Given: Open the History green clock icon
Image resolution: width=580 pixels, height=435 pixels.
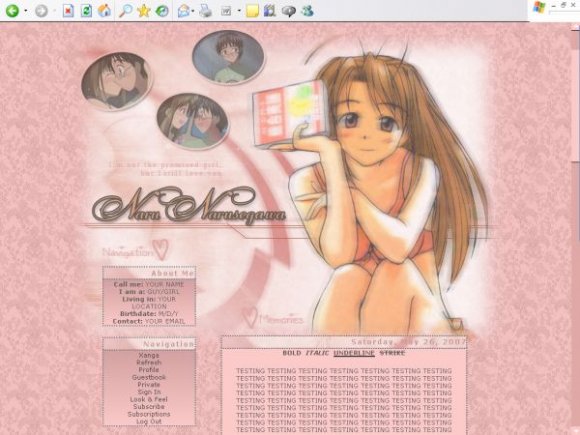Looking at the screenshot, I should 162,11.
